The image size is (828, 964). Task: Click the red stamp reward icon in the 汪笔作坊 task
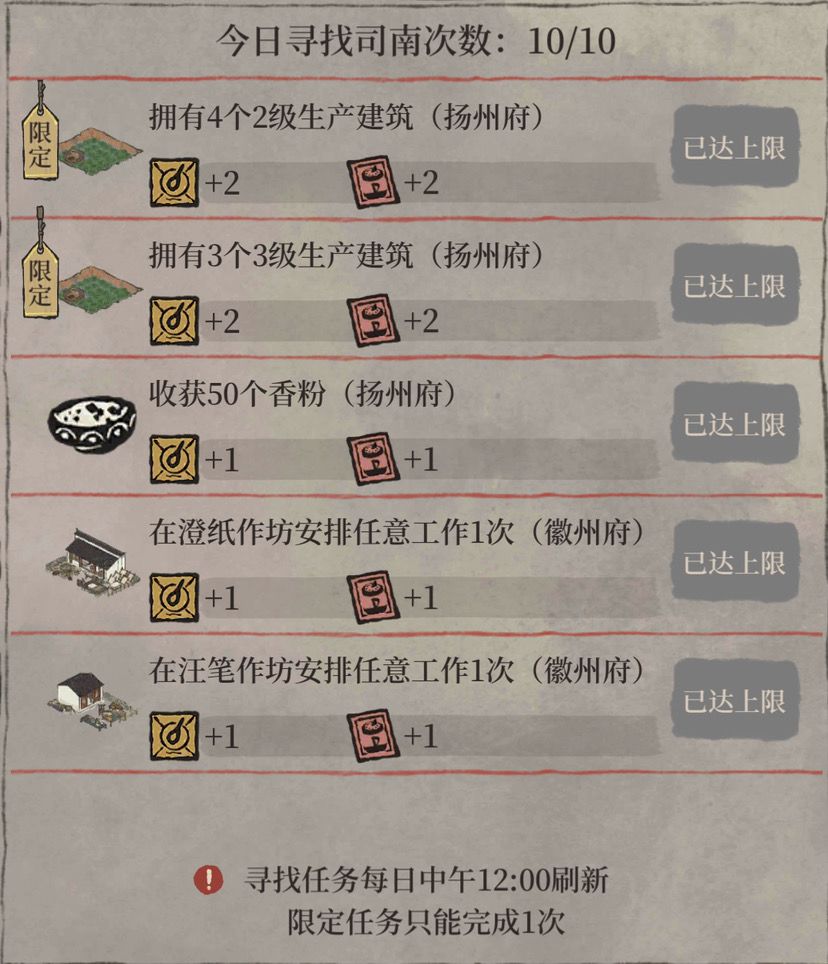click(x=373, y=735)
